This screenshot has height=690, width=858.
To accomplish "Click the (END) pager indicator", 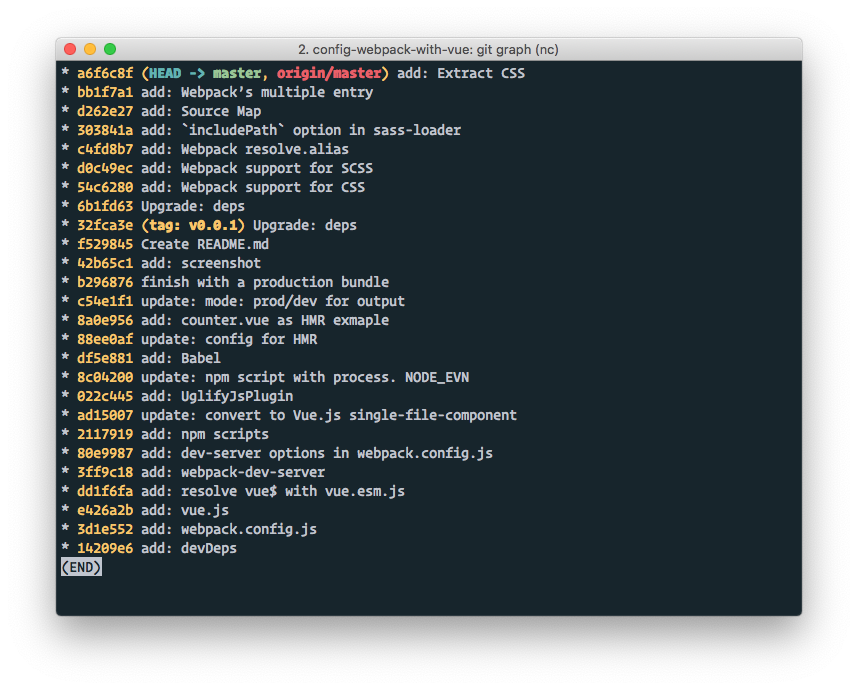I will [x=82, y=567].
